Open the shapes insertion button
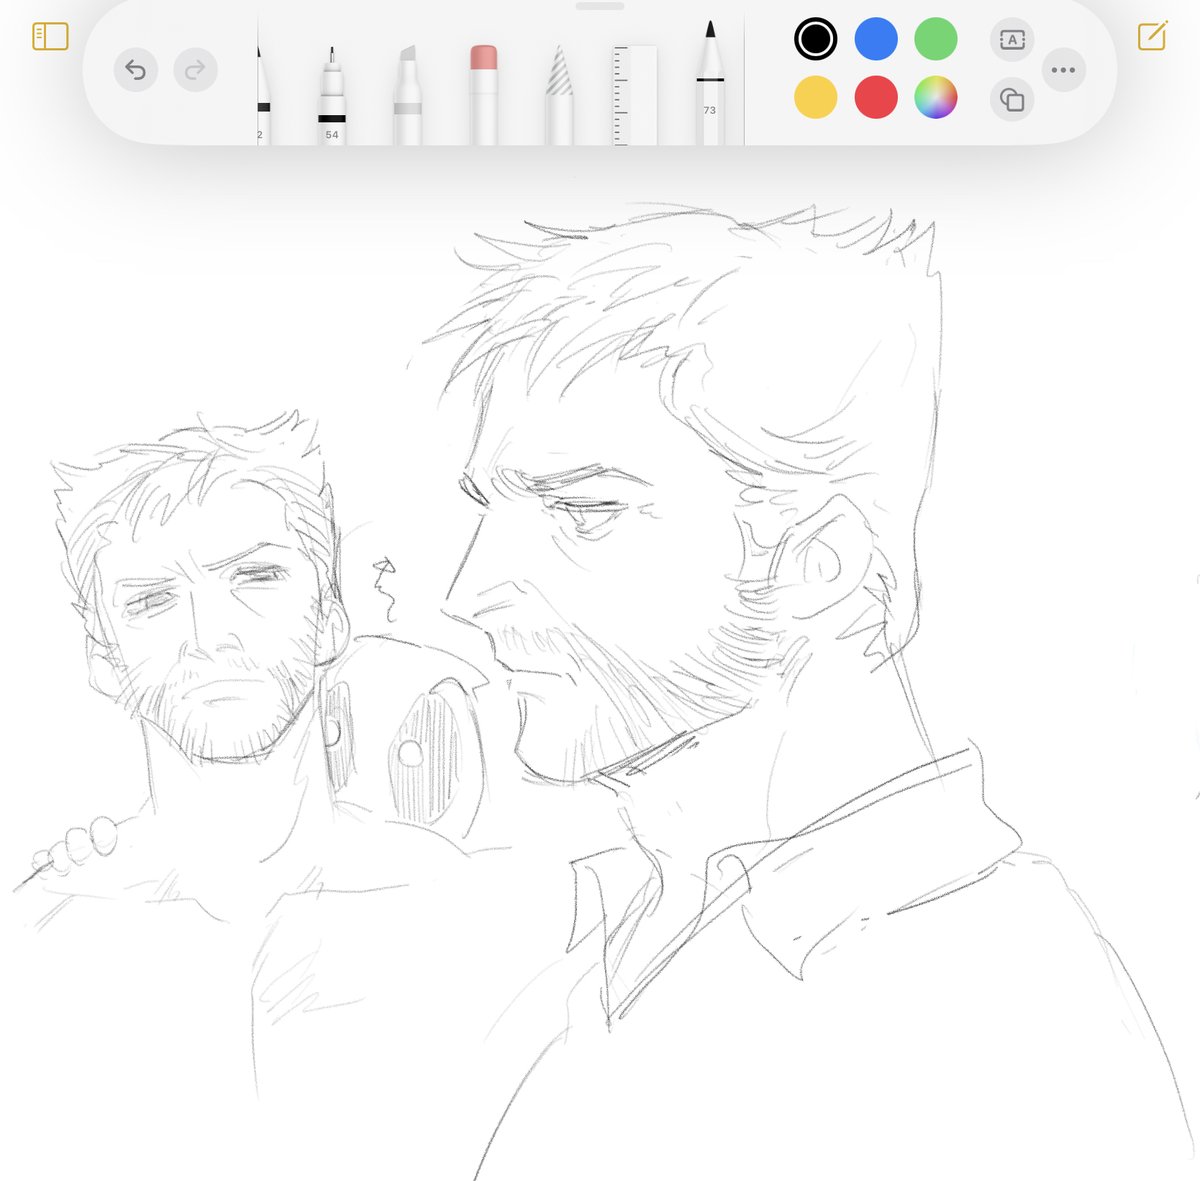Image resolution: width=1200 pixels, height=1181 pixels. tap(1012, 100)
